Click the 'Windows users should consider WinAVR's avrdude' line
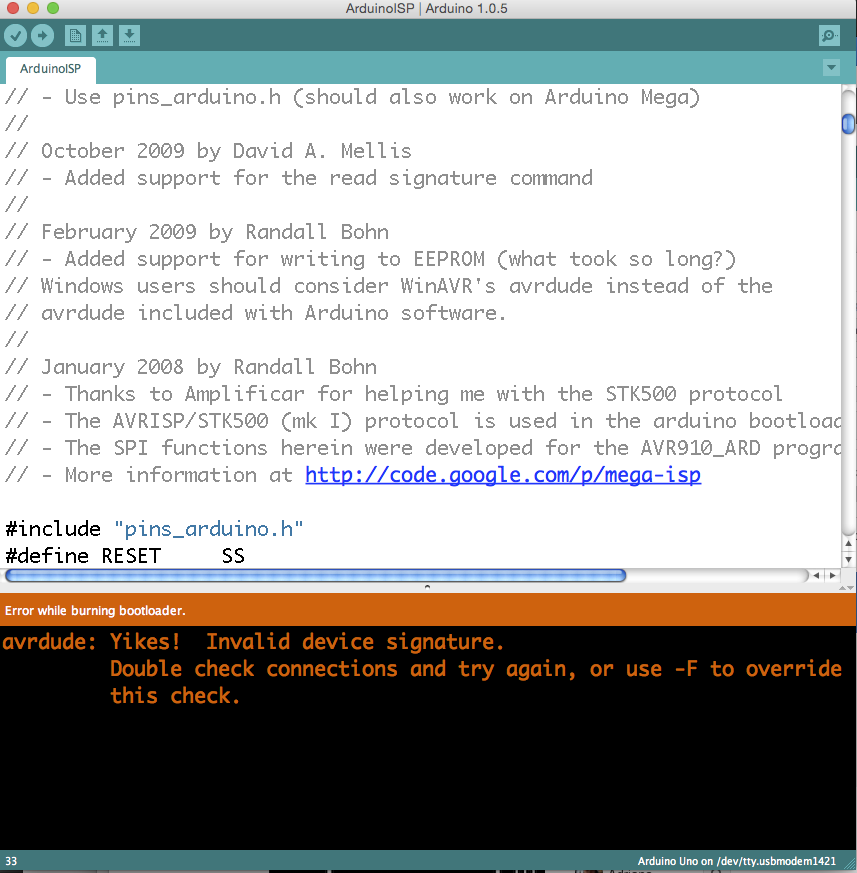The height and width of the screenshot is (873, 857). pyautogui.click(x=389, y=286)
